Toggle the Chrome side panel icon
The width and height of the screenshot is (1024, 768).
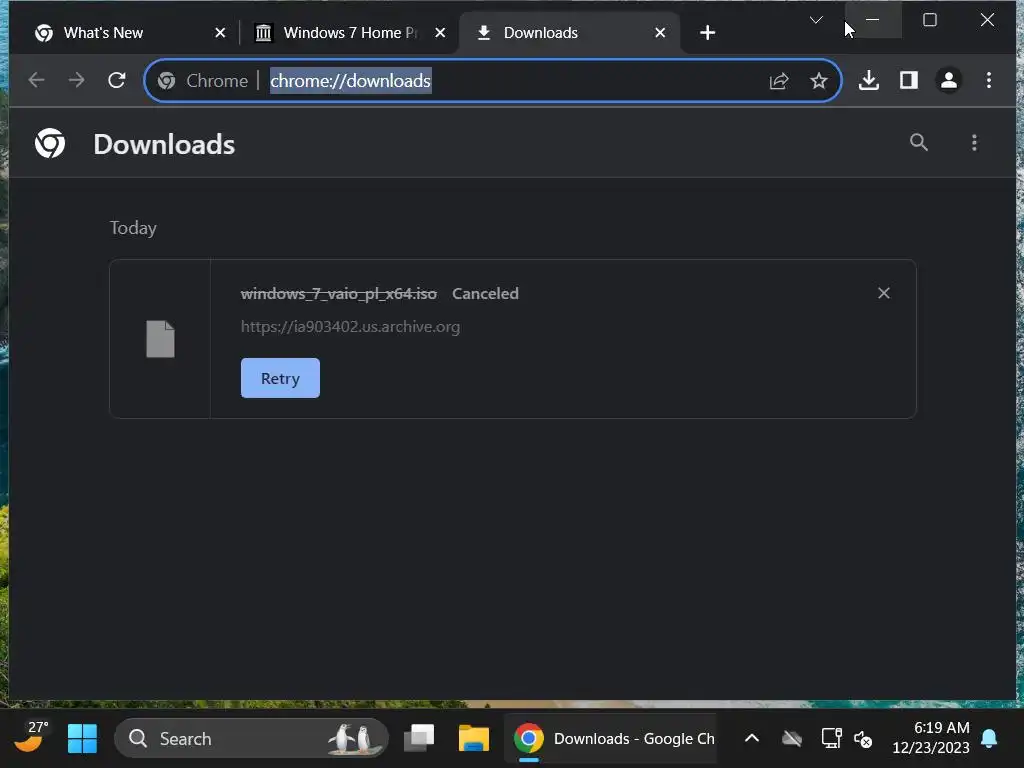click(908, 80)
